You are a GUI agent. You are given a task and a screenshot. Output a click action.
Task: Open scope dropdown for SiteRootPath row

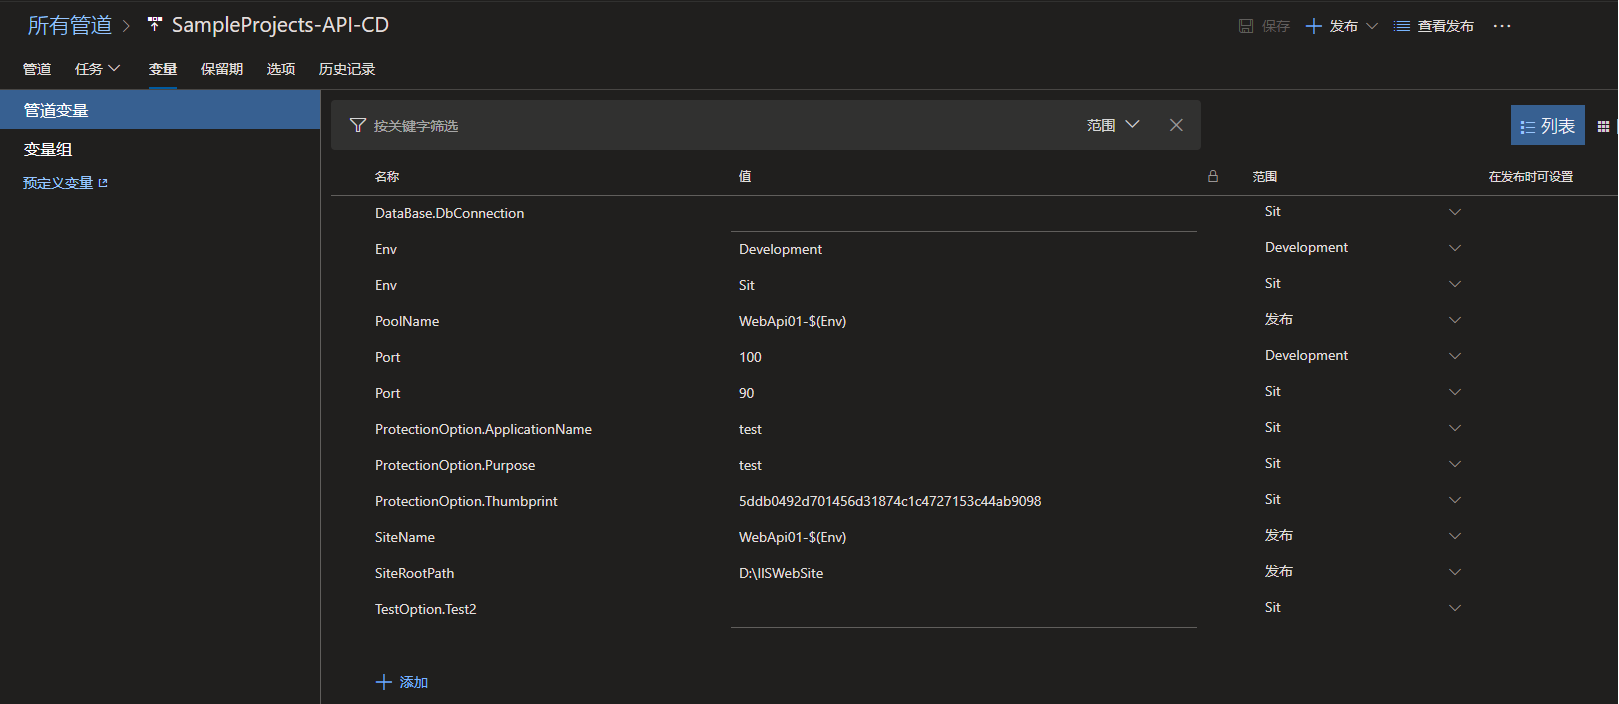pyautogui.click(x=1455, y=572)
